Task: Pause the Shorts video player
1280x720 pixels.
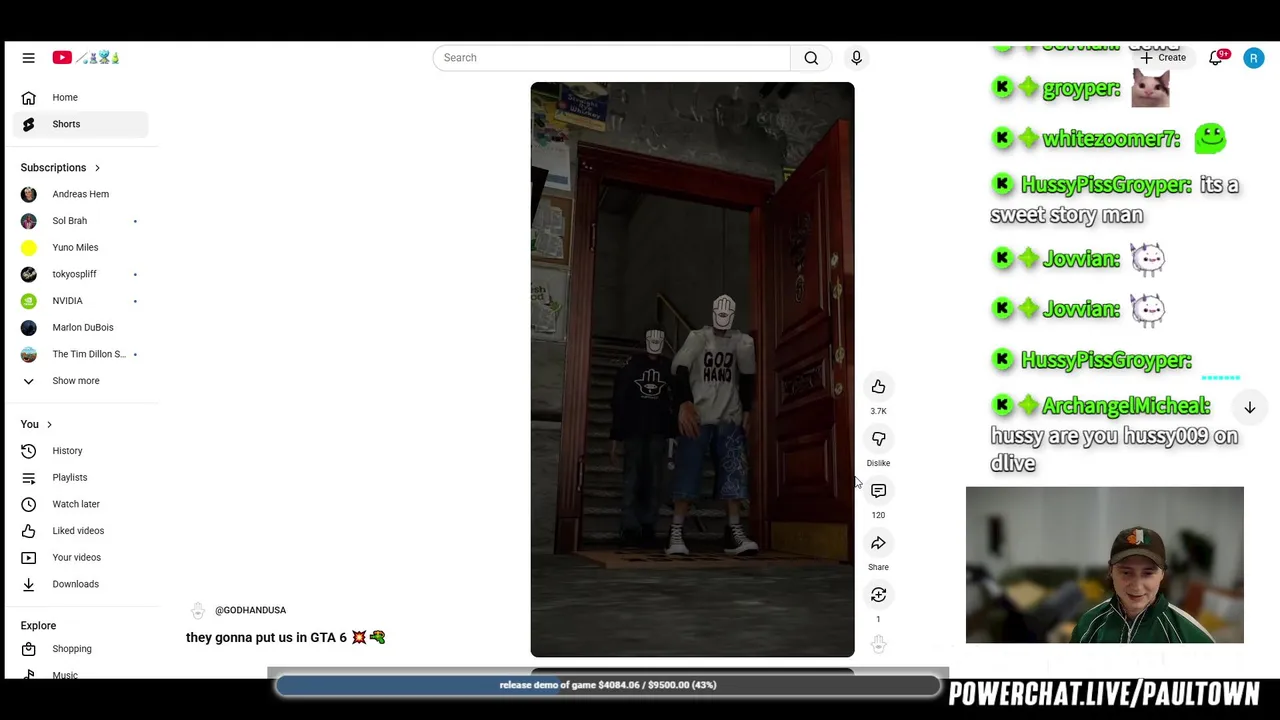Action: [x=692, y=369]
